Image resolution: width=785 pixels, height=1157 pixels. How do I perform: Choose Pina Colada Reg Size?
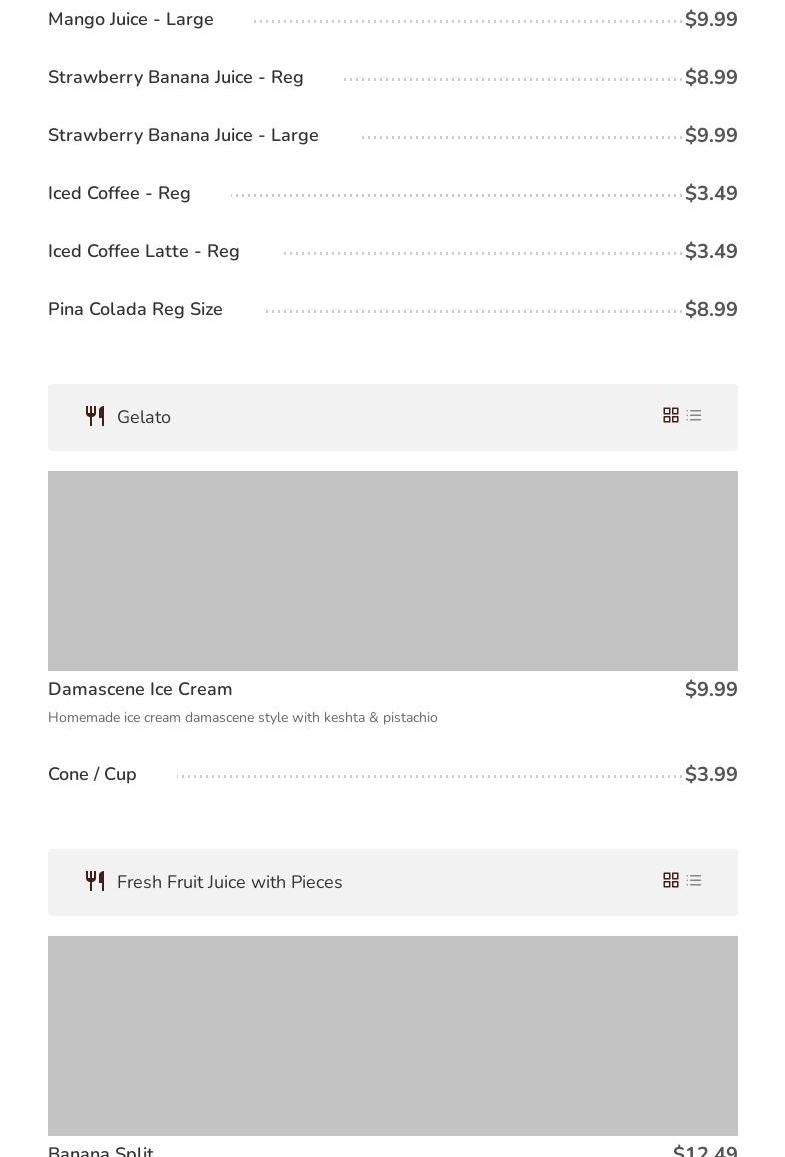[135, 310]
